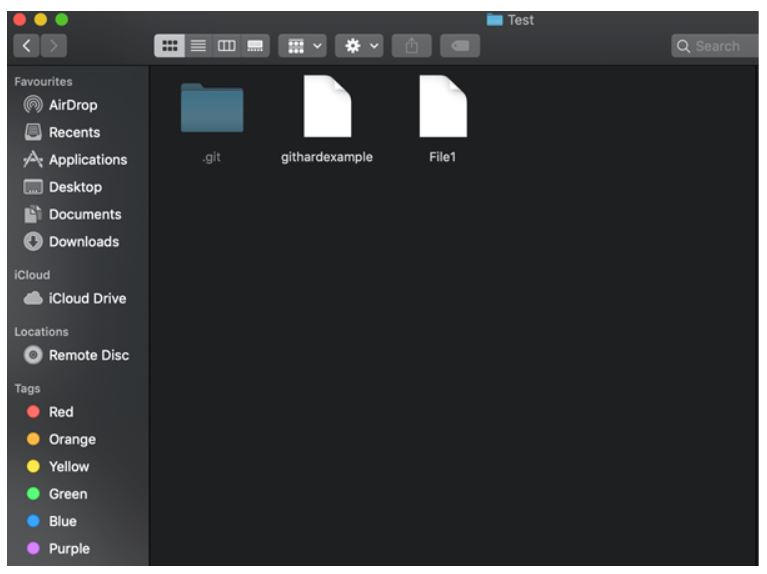Select the Green tag
The width and height of the screenshot is (767, 574).
point(57,494)
